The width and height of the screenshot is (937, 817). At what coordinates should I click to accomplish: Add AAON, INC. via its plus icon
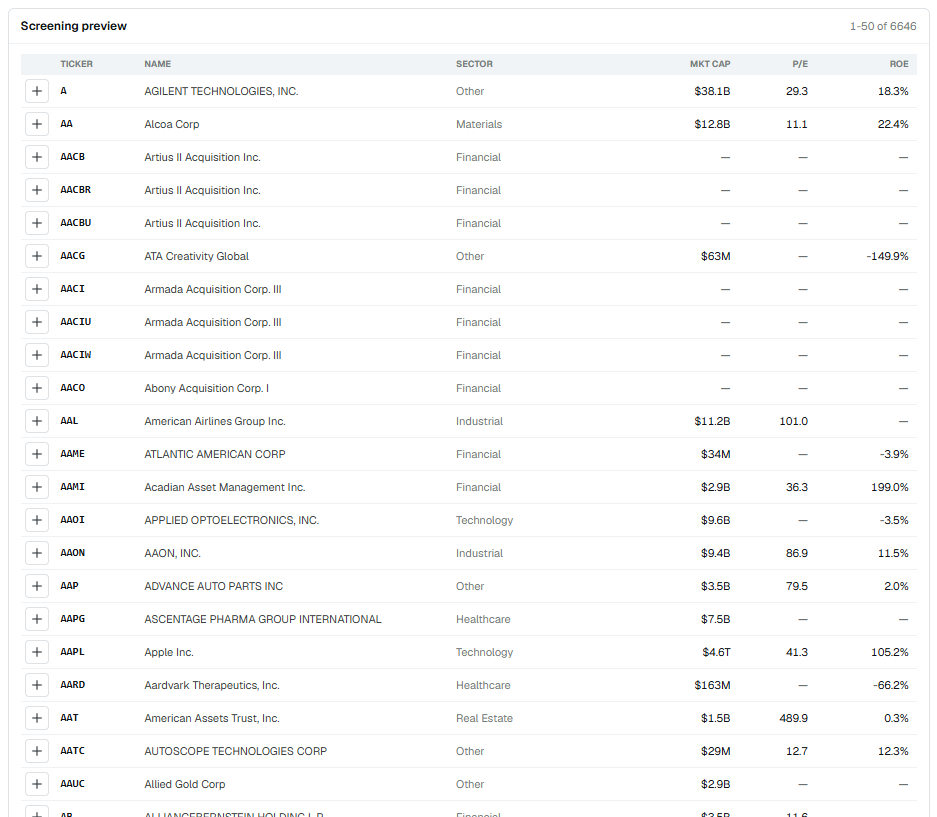click(36, 553)
